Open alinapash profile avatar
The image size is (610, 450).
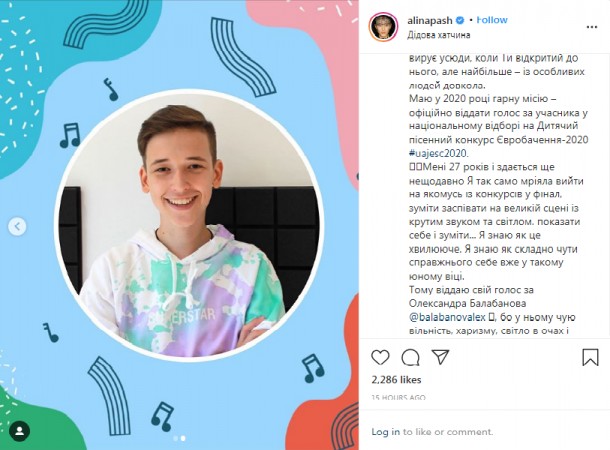click(383, 27)
